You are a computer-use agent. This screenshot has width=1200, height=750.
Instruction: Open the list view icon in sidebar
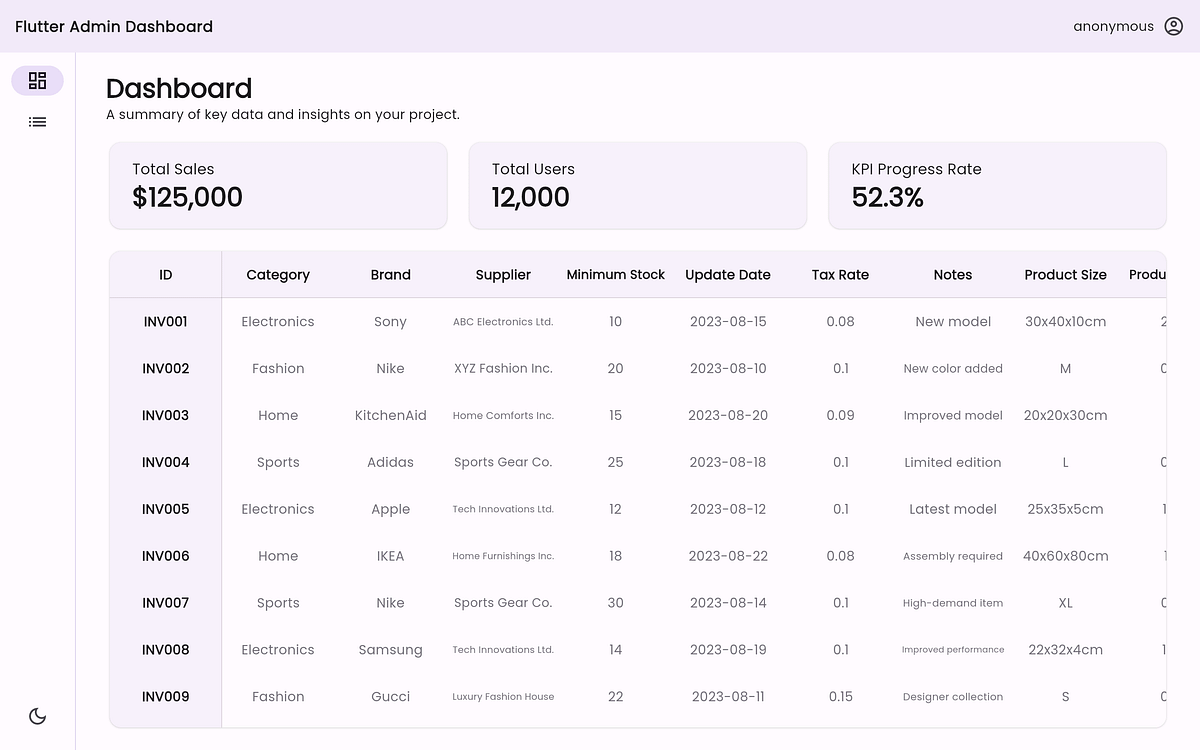(37, 121)
